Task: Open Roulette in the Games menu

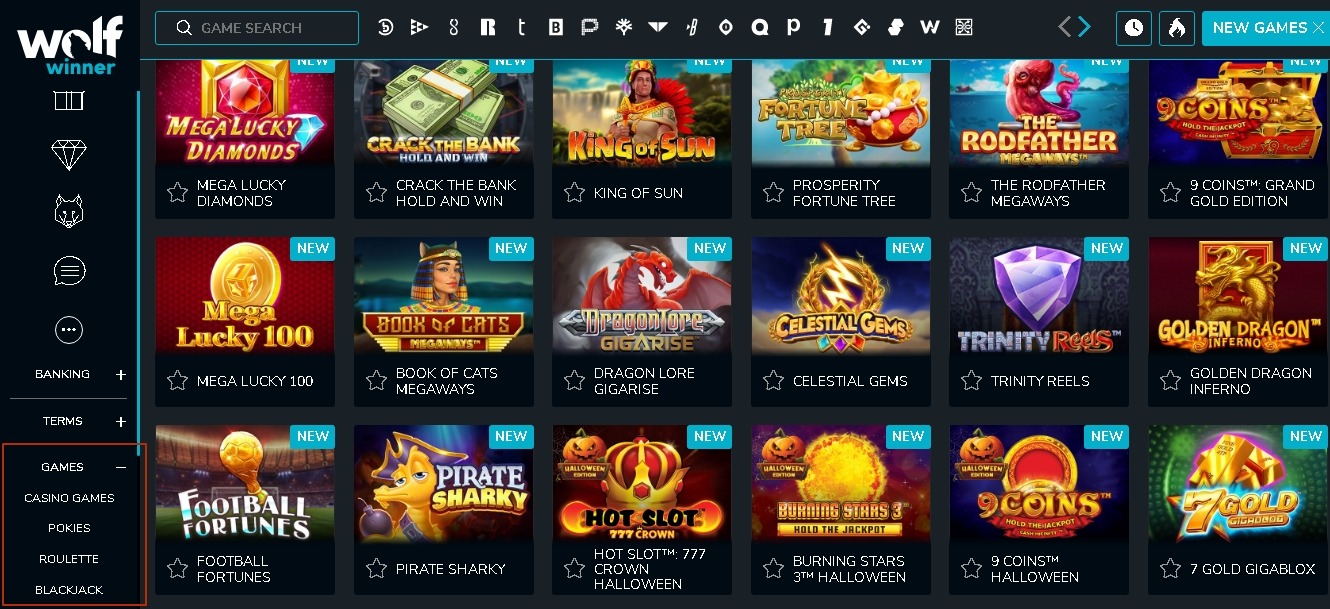Action: pos(69,559)
